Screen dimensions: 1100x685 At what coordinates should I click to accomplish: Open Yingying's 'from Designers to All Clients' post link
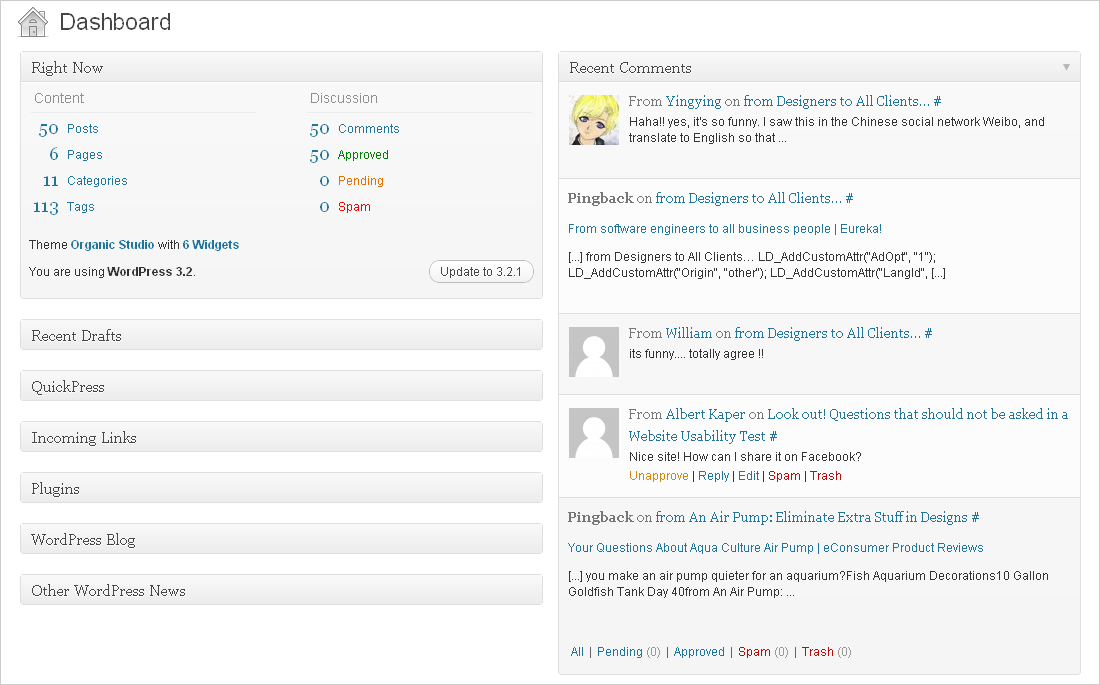click(836, 101)
